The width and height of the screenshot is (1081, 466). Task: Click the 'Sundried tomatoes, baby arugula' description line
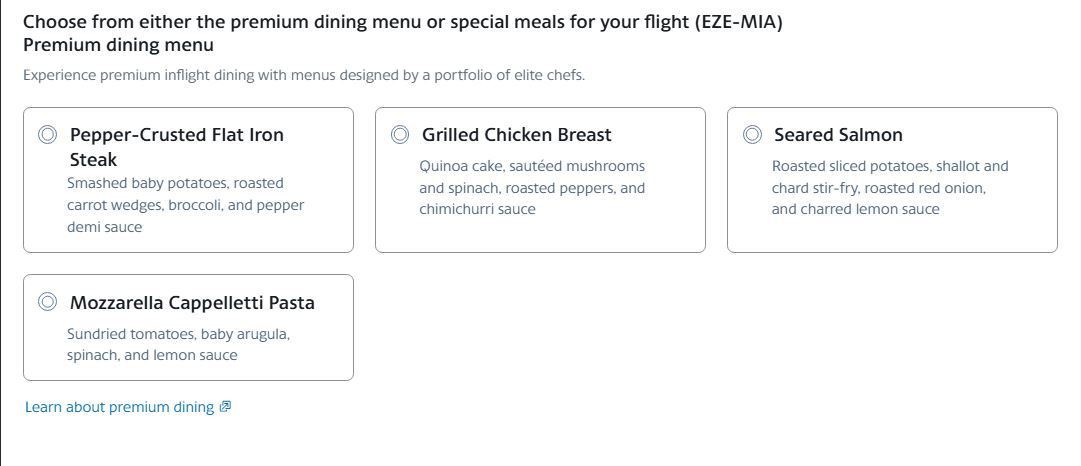[x=178, y=334]
